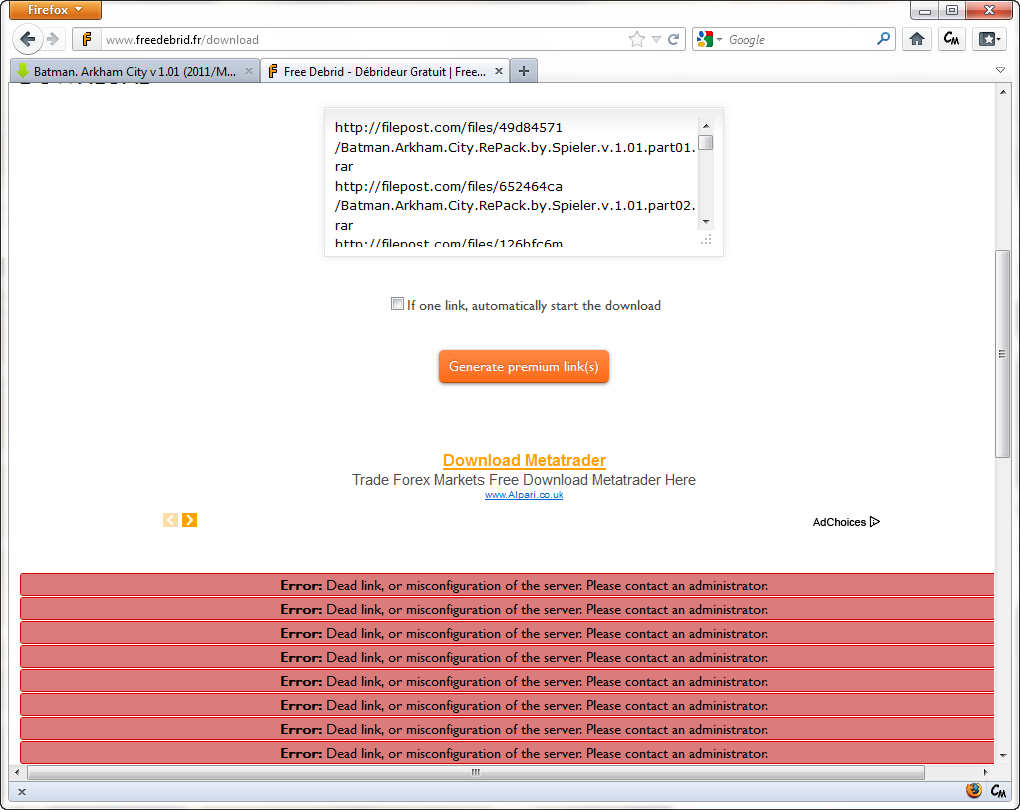Go back with the back arrow button
The image size is (1020, 810).
pyautogui.click(x=27, y=39)
